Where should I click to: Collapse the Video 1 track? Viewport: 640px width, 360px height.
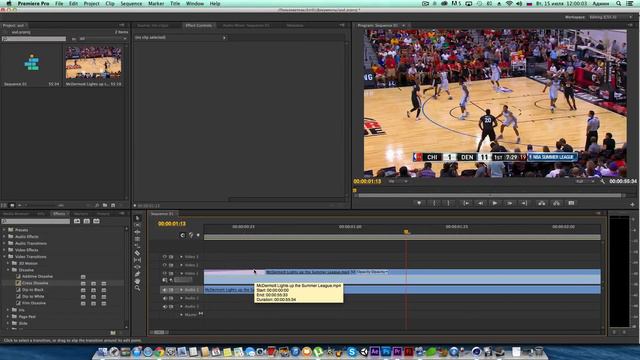[182, 273]
